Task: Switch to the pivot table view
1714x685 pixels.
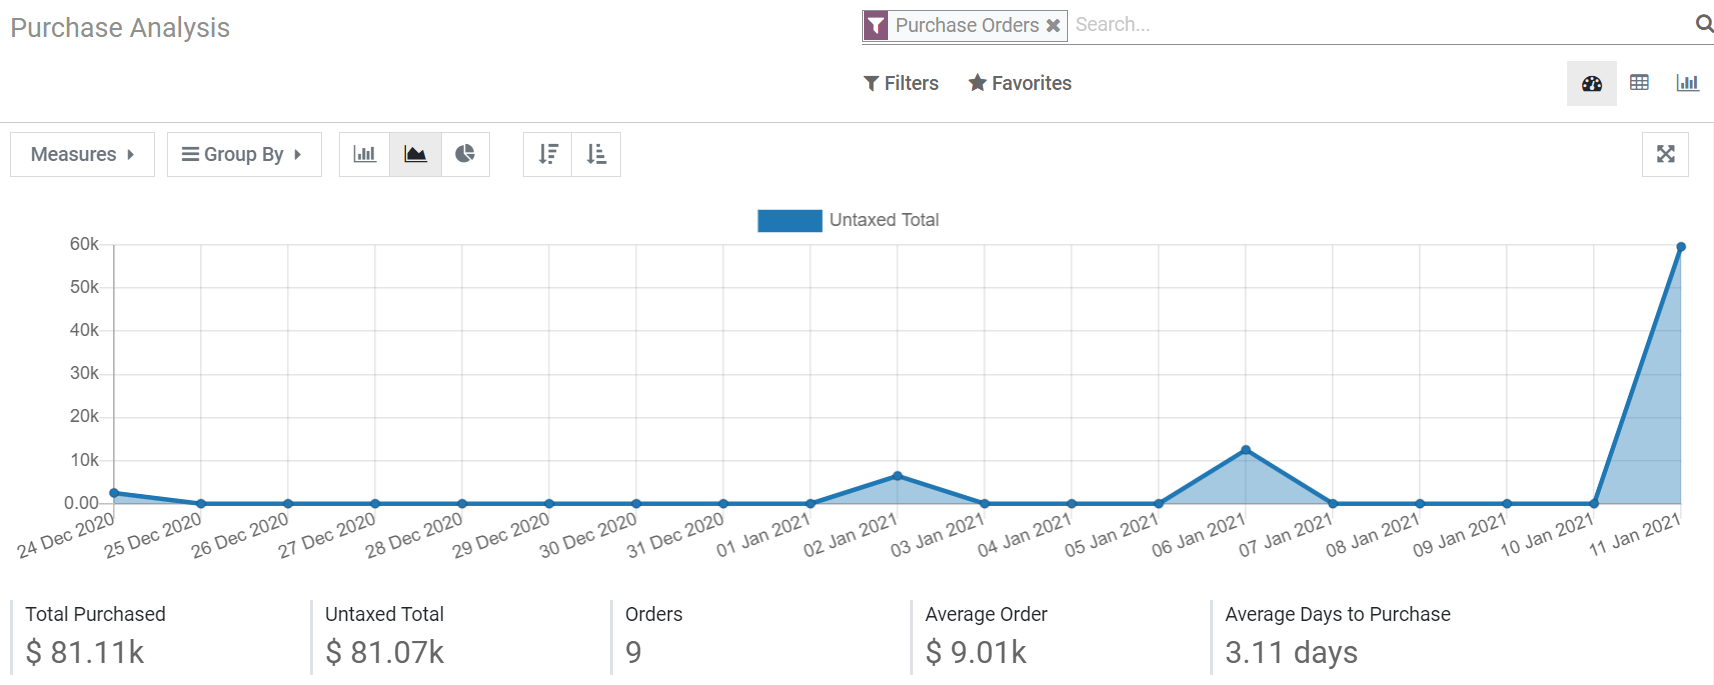Action: 1639,83
